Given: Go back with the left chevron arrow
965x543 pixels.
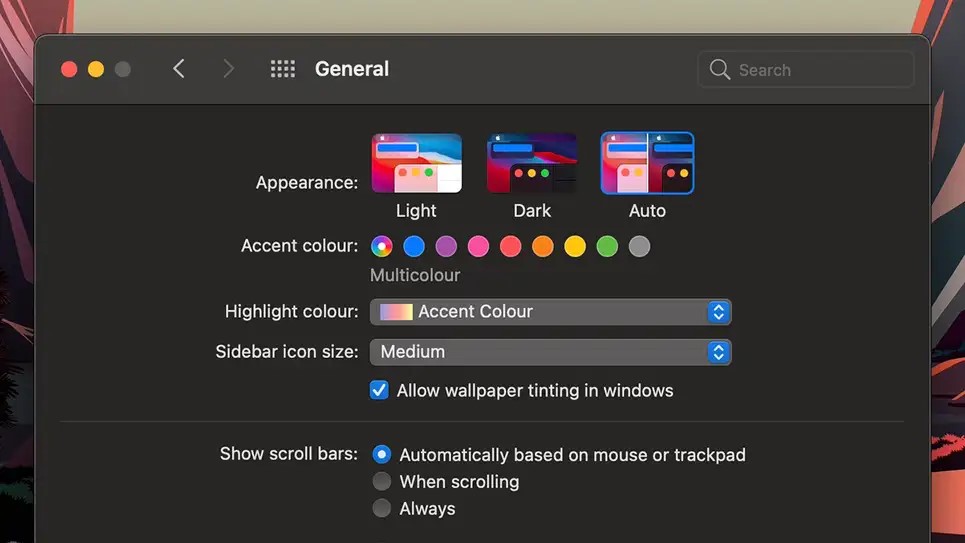Looking at the screenshot, I should pyautogui.click(x=179, y=69).
